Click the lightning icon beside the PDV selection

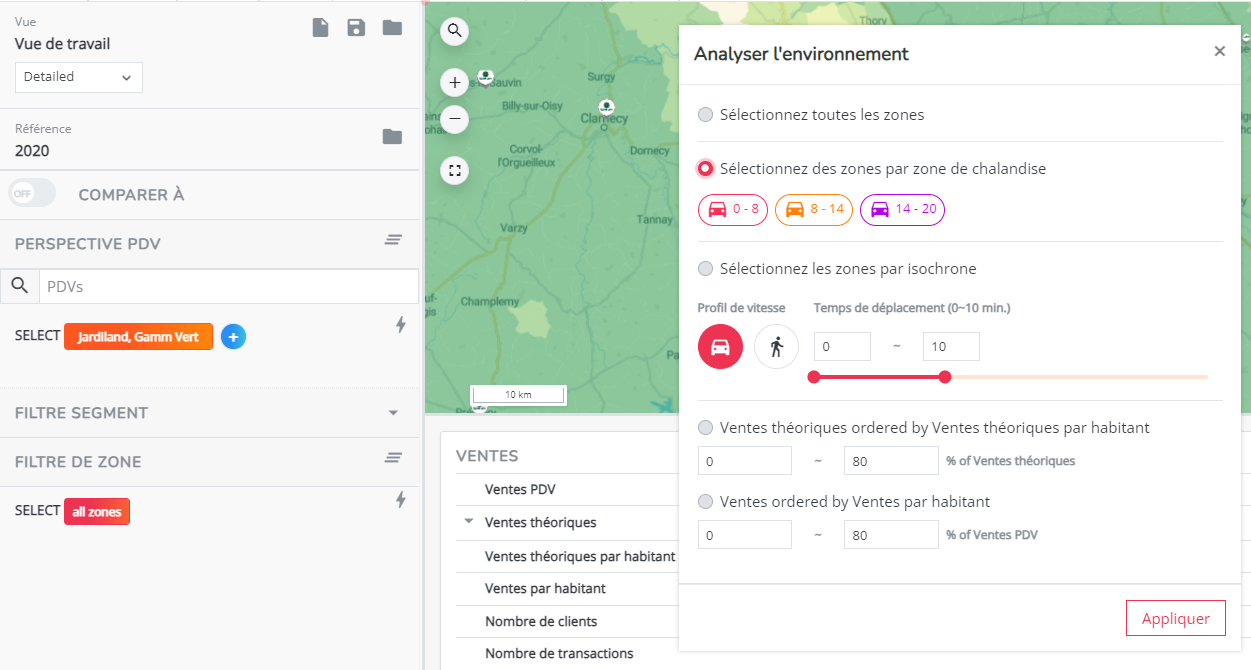(x=400, y=324)
